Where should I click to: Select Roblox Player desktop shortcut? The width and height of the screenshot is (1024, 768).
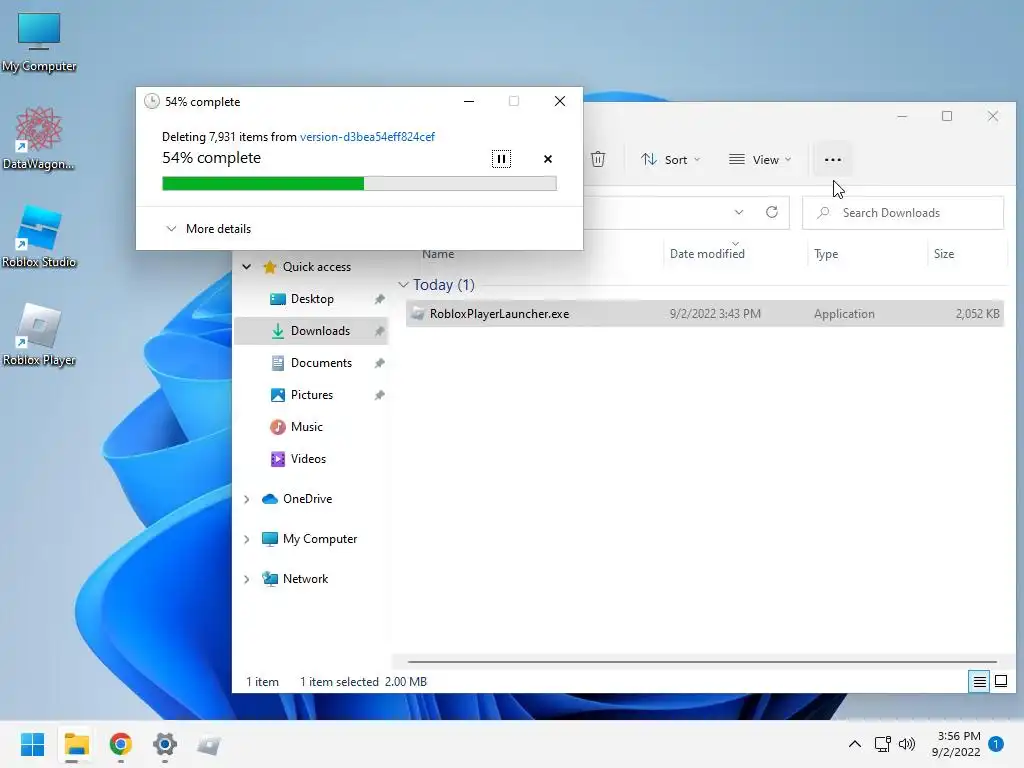click(39, 335)
